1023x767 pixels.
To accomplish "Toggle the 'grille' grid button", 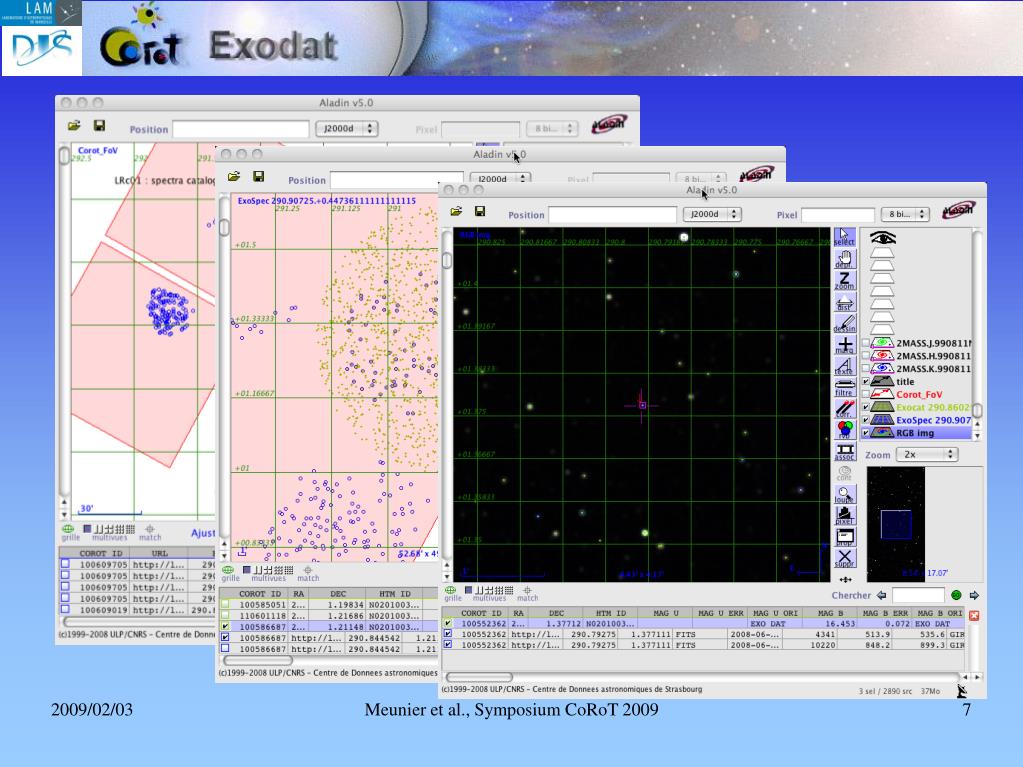I will click(453, 592).
